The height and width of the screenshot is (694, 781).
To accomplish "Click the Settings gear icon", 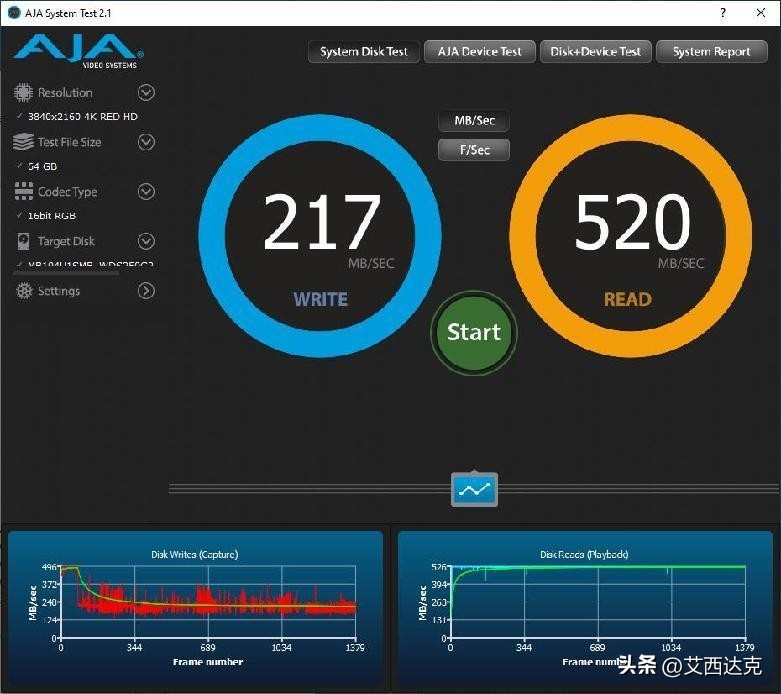I will 24,291.
